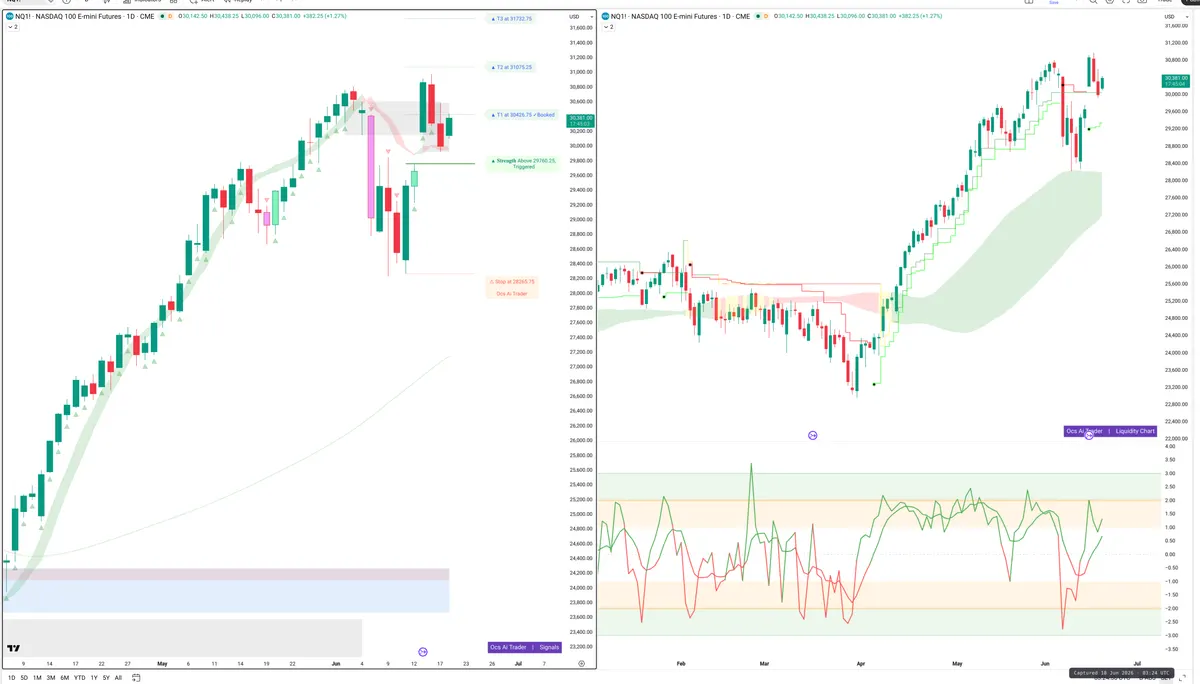Open the go-to-date calendar icon

tap(136, 678)
